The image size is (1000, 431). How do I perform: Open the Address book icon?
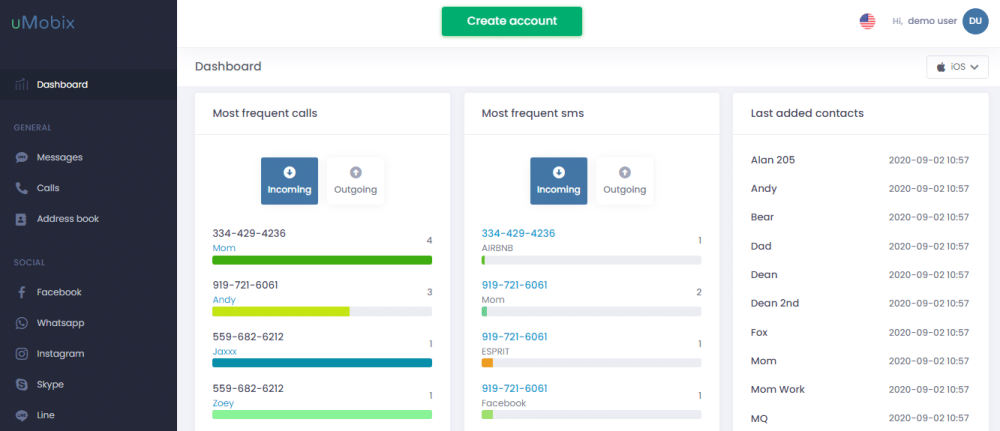22,219
